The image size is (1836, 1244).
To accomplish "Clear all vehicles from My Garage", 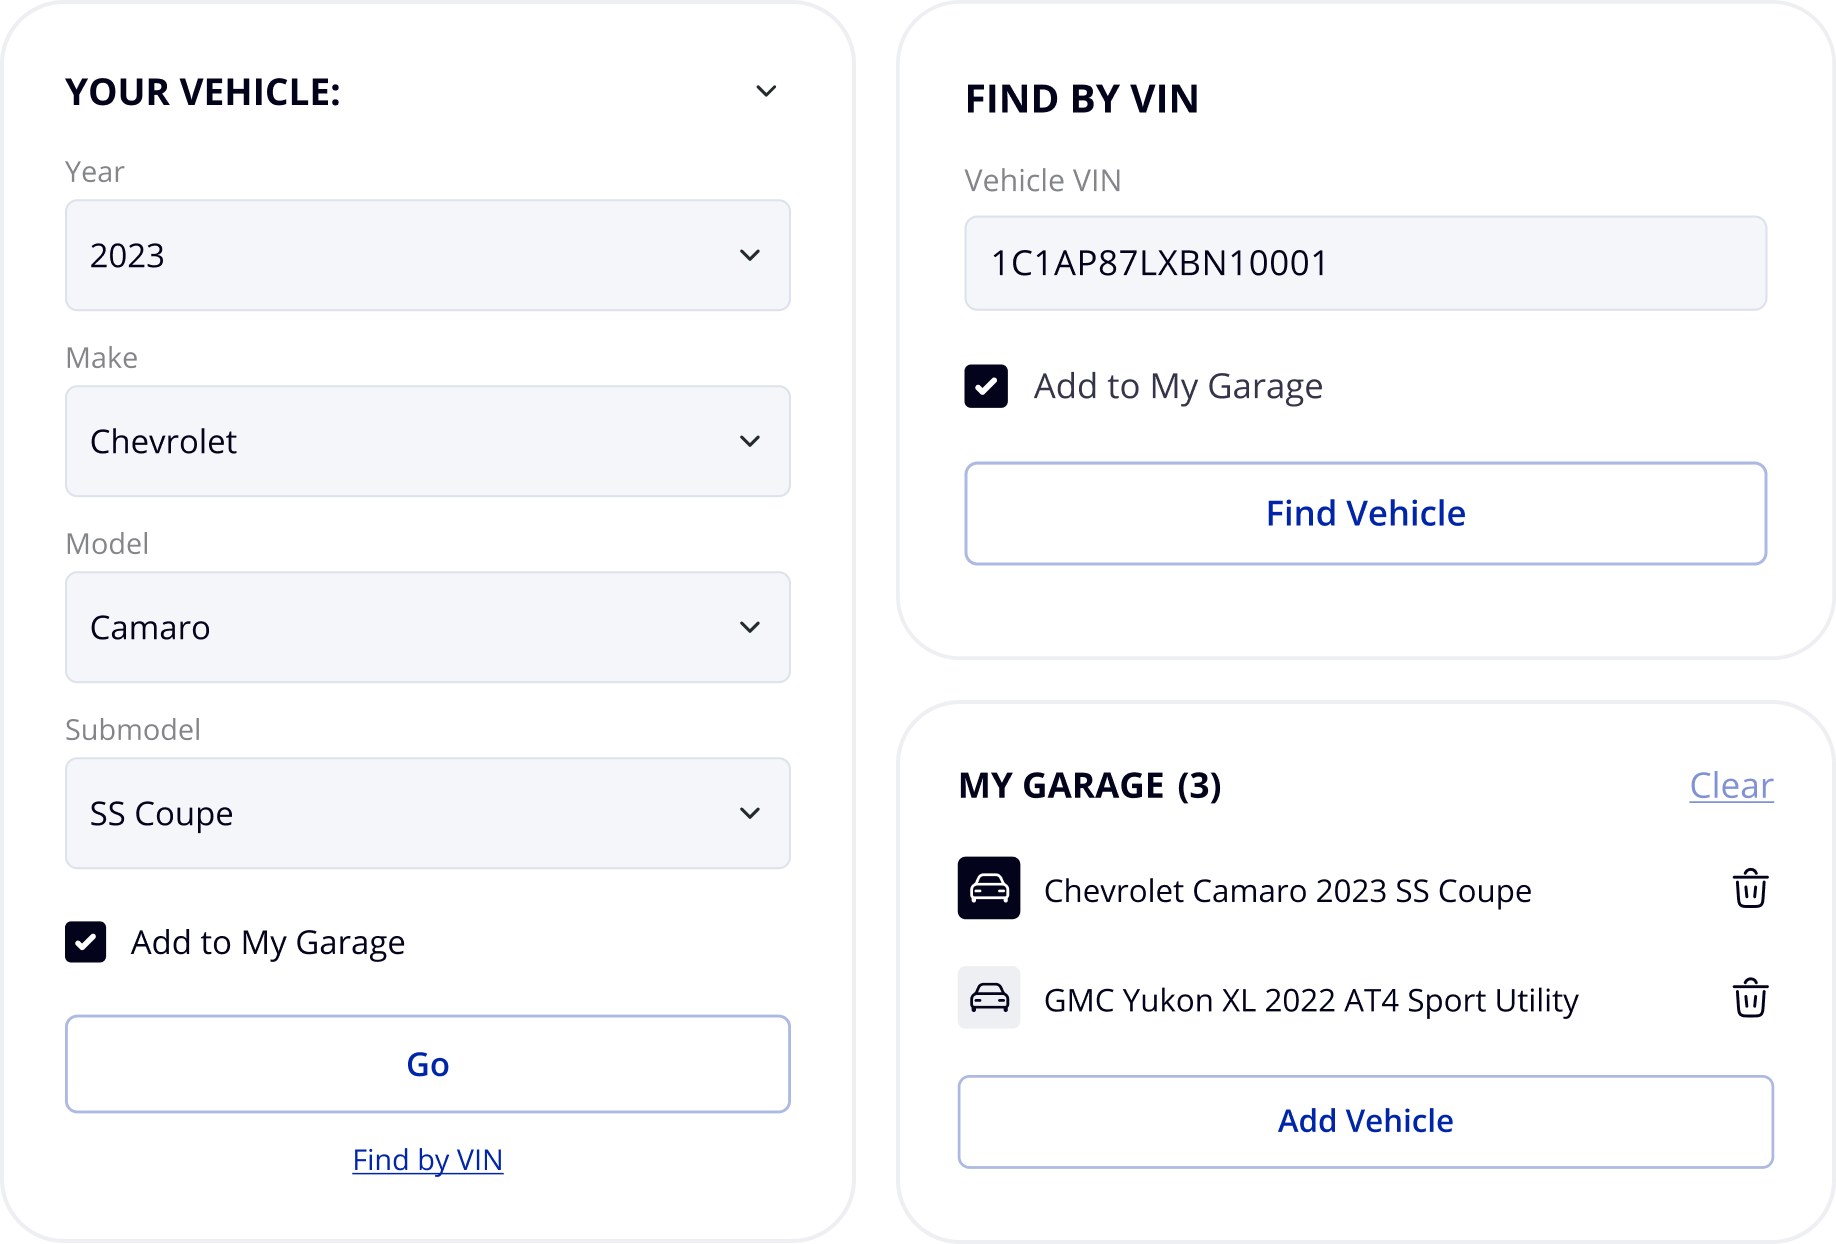I will click(1731, 786).
